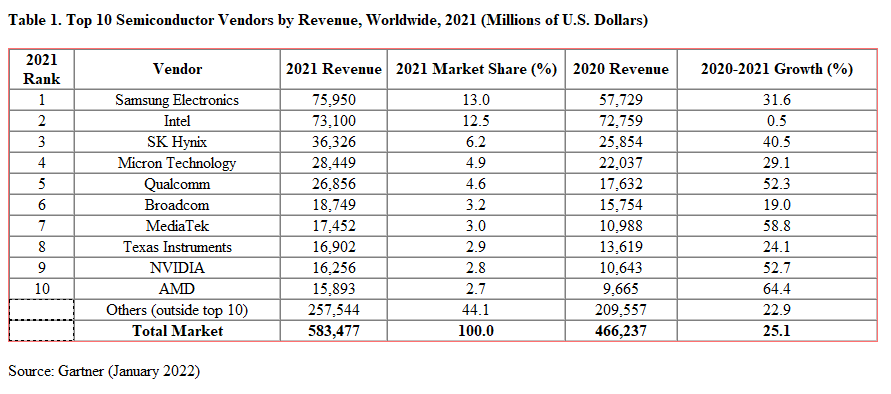Click MediaTek 2020 revenue 10,988
This screenshot has width=891, height=394.
[x=621, y=226]
